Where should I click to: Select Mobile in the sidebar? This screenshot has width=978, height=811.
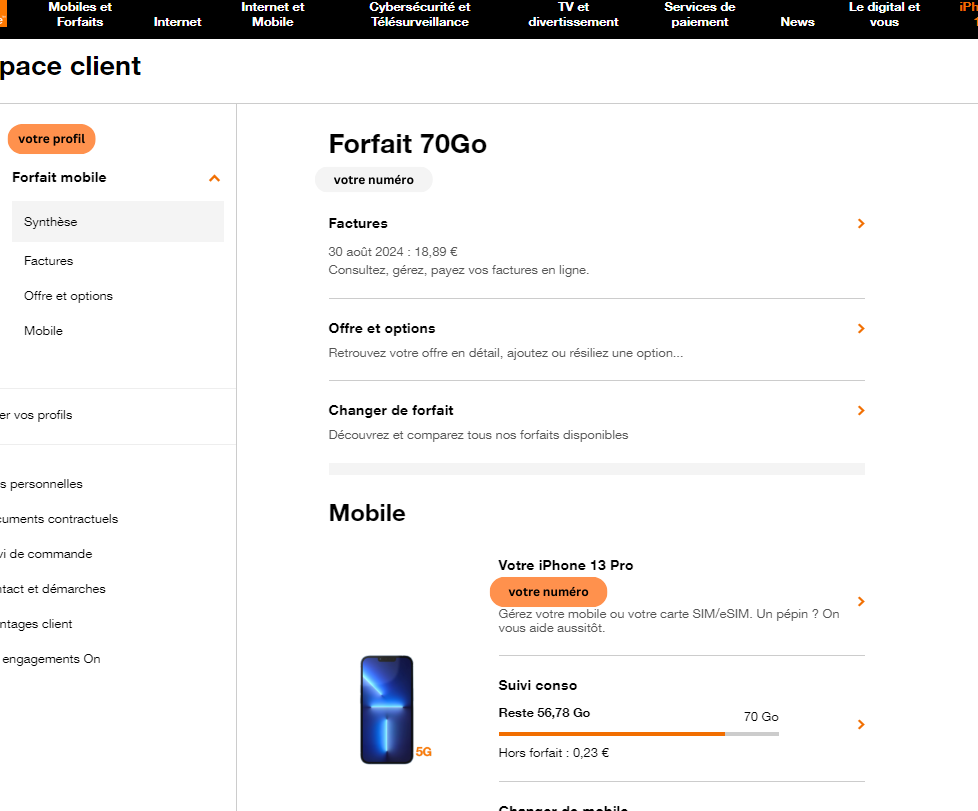point(43,331)
